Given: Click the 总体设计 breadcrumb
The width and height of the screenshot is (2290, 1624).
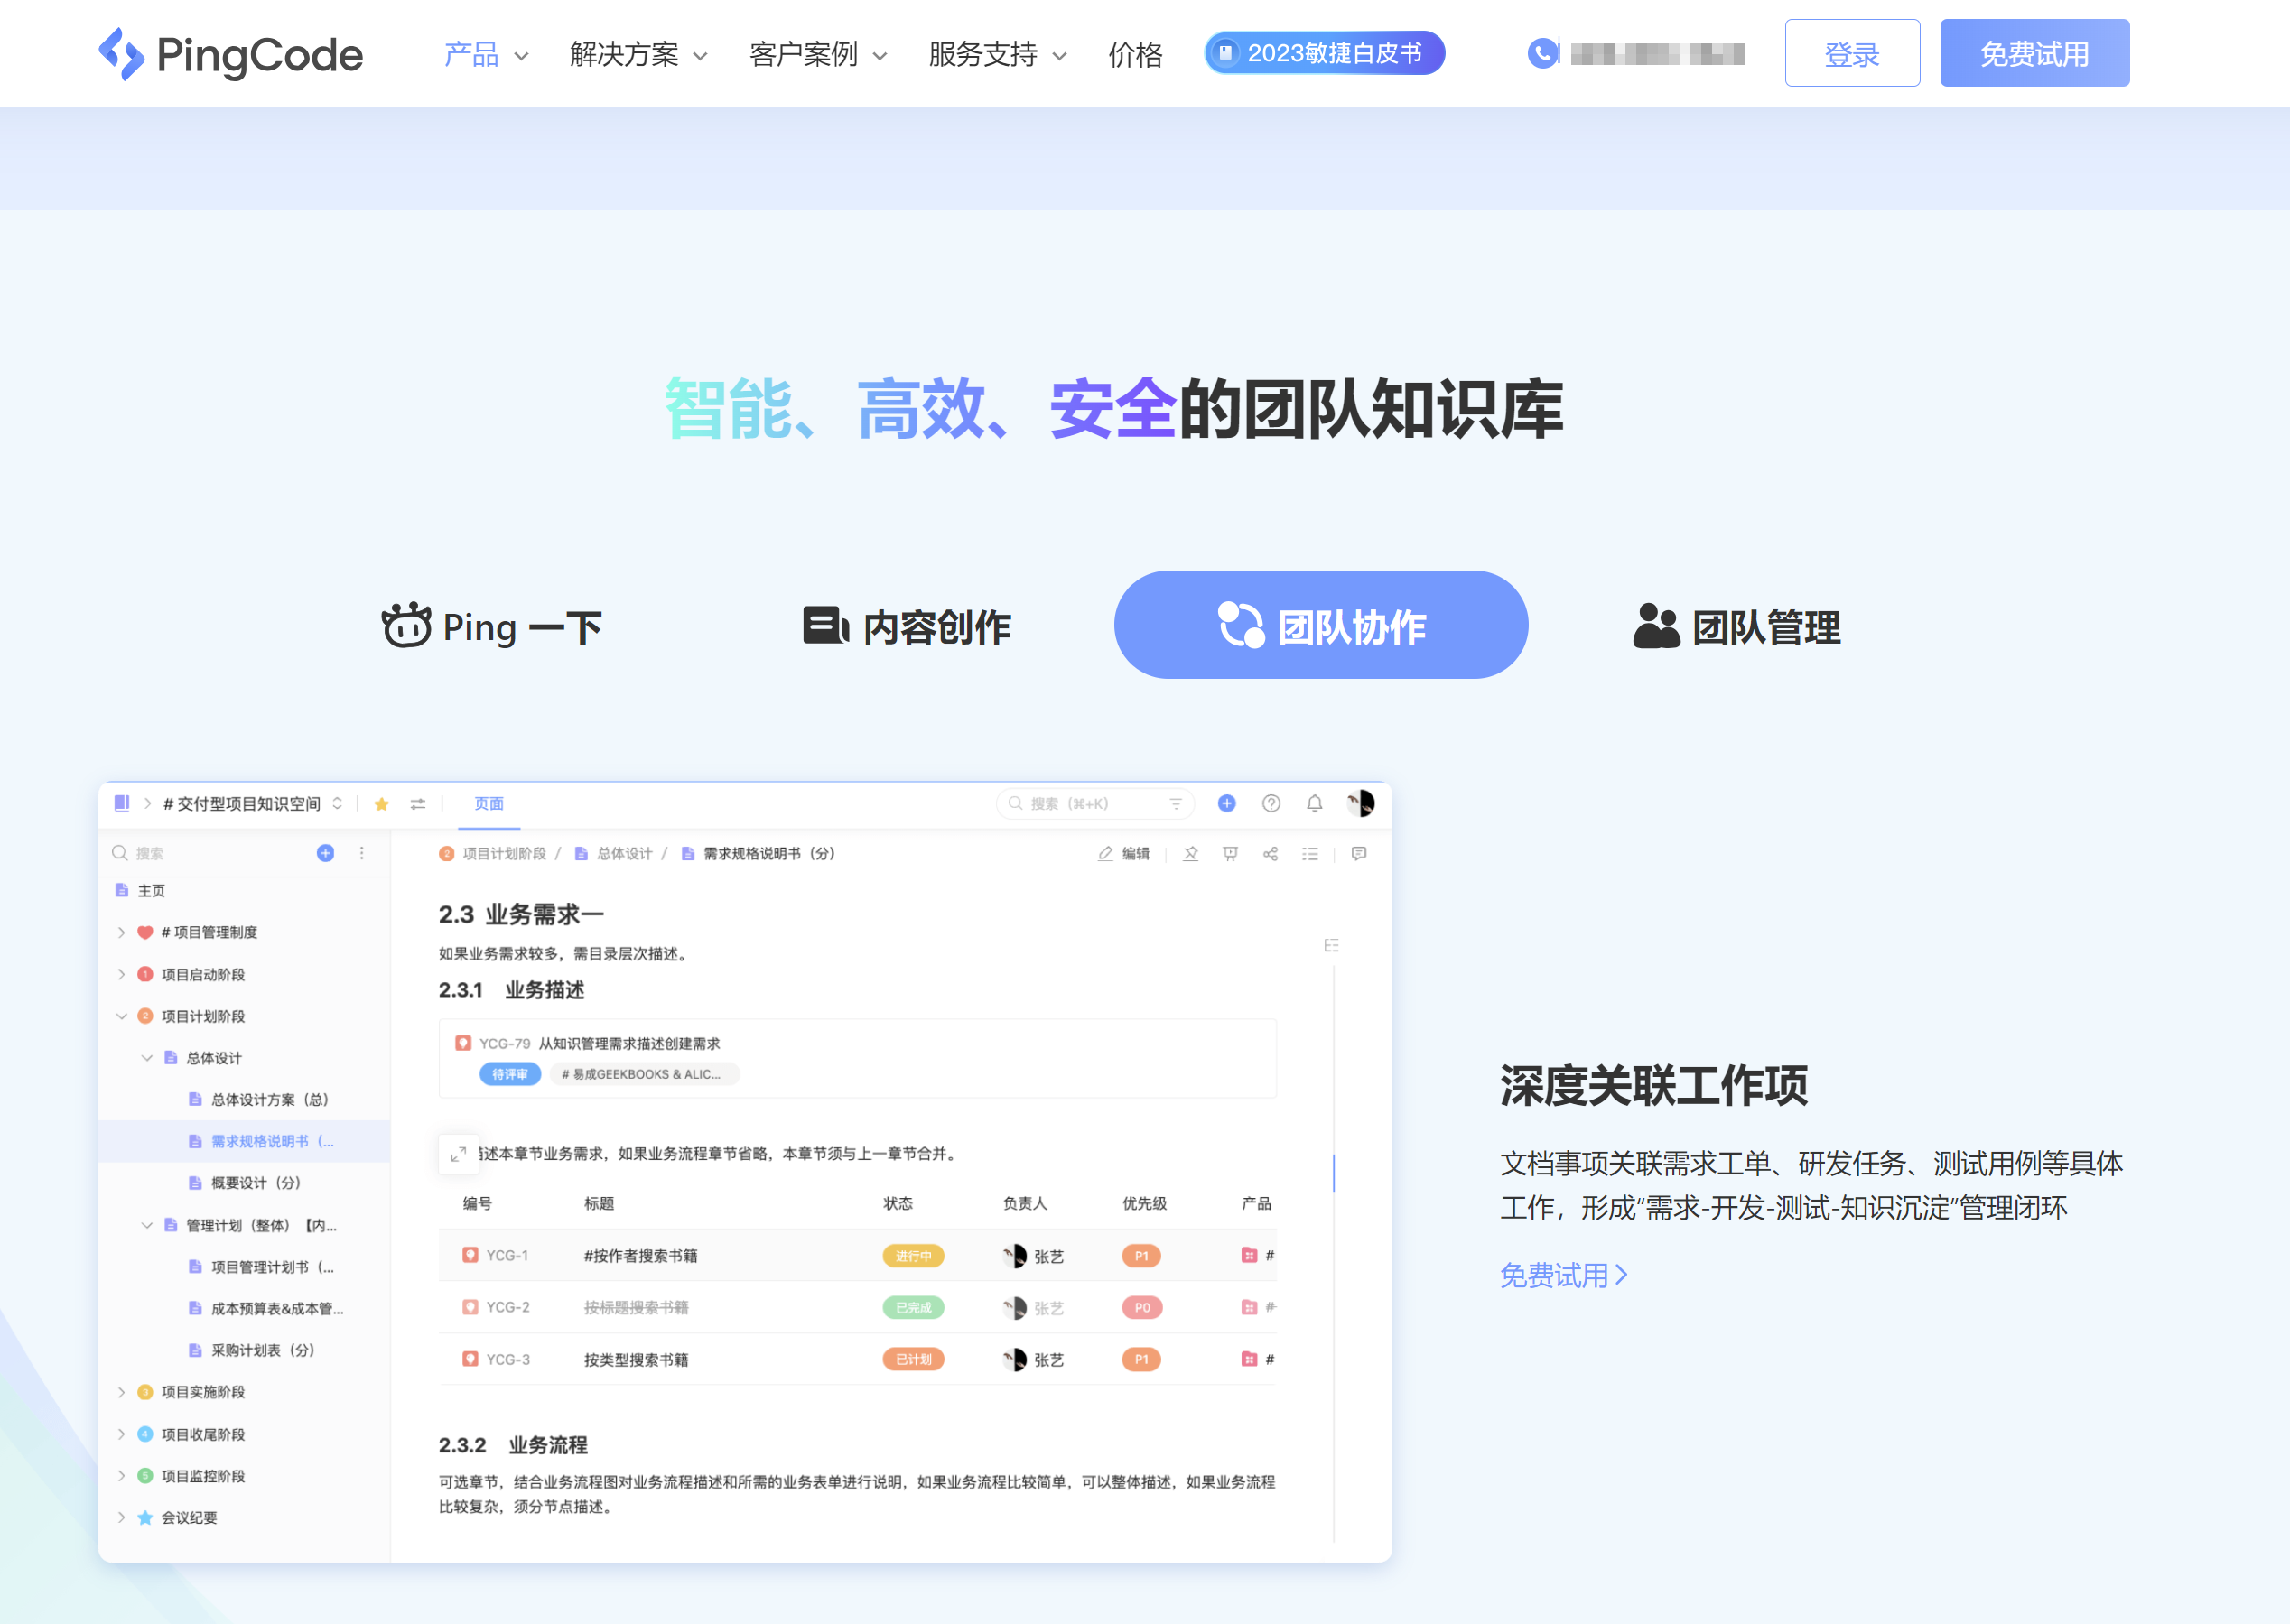Looking at the screenshot, I should click(613, 853).
